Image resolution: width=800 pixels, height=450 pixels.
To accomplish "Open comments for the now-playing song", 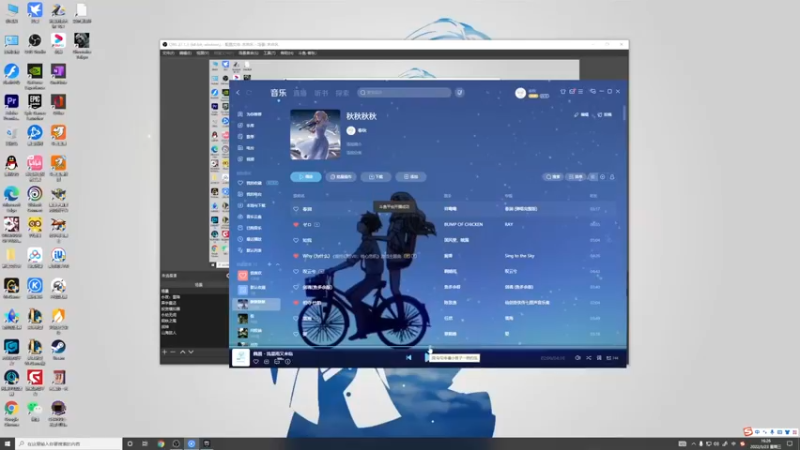I will [x=277, y=362].
